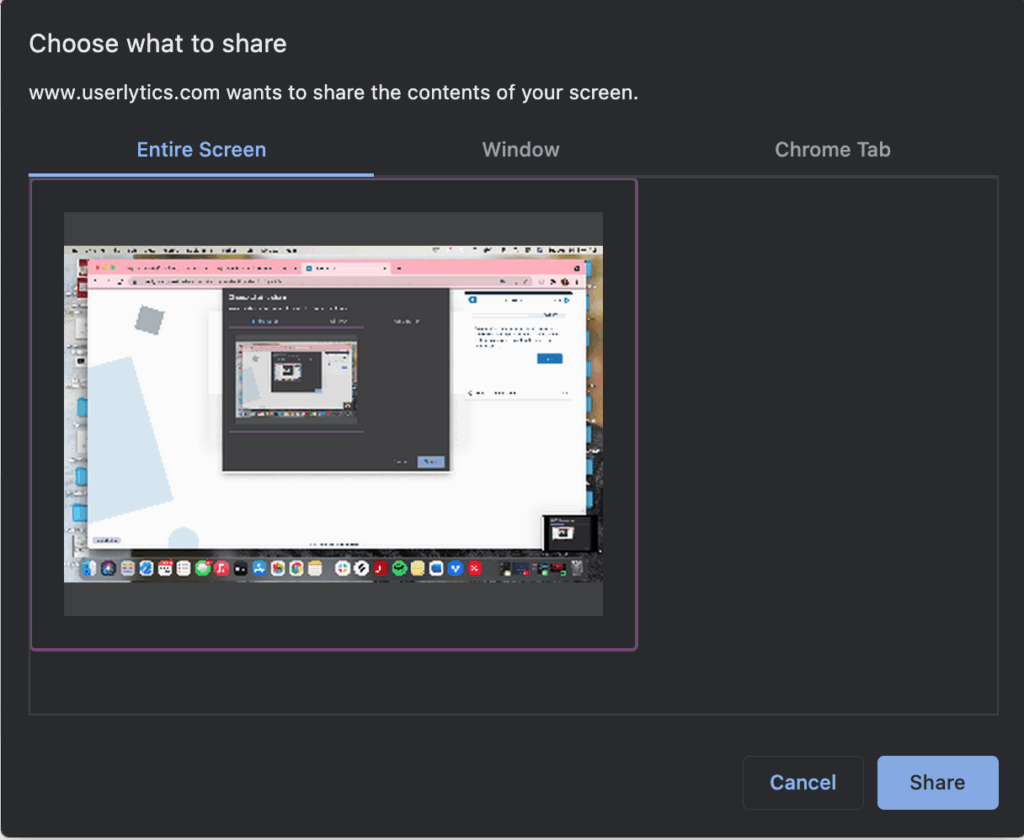The image size is (1024, 840).
Task: Open Safari from the preview's dock
Action: tap(146, 568)
